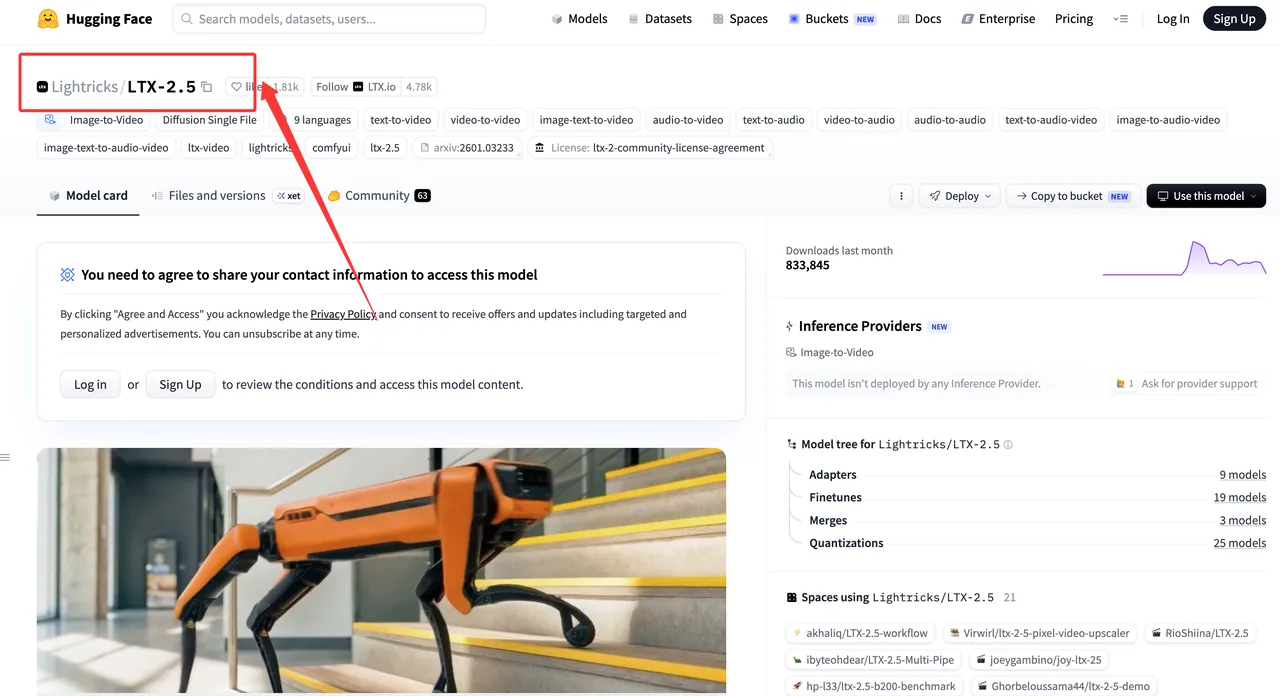Expand the extra navigation menu icon
This screenshot has width=1280, height=696.
pyautogui.click(x=1120, y=19)
